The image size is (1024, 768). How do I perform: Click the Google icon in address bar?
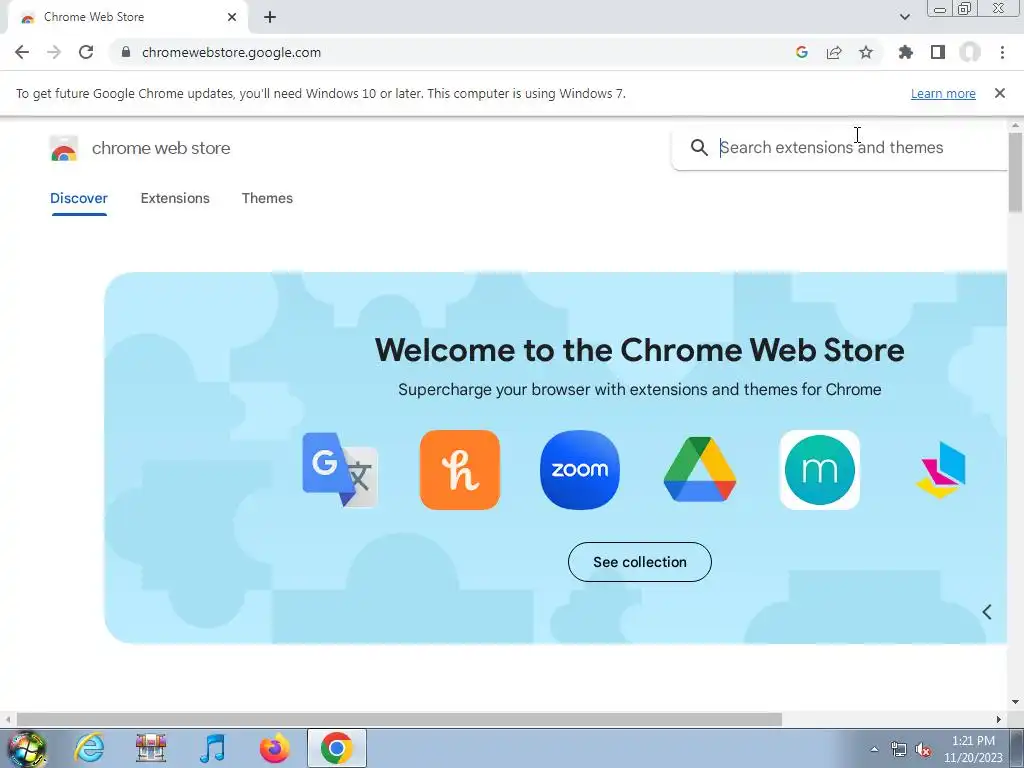click(x=802, y=52)
